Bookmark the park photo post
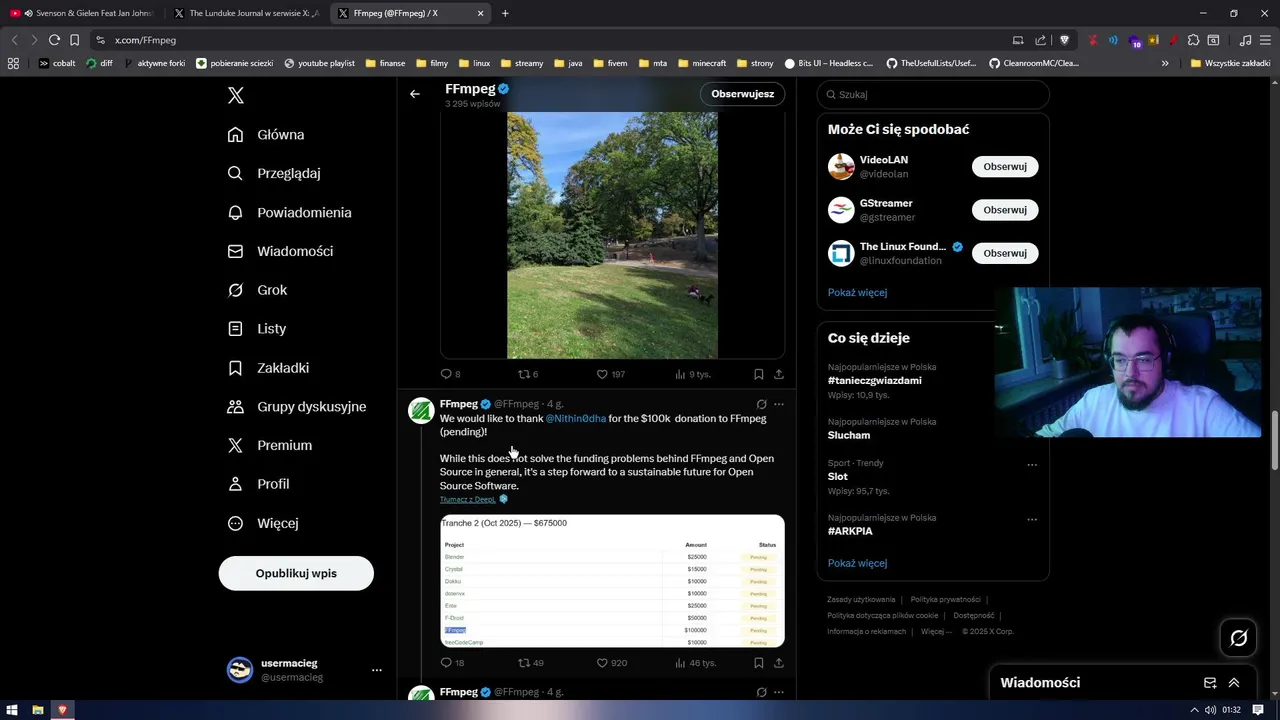The image size is (1280, 720). click(x=759, y=374)
